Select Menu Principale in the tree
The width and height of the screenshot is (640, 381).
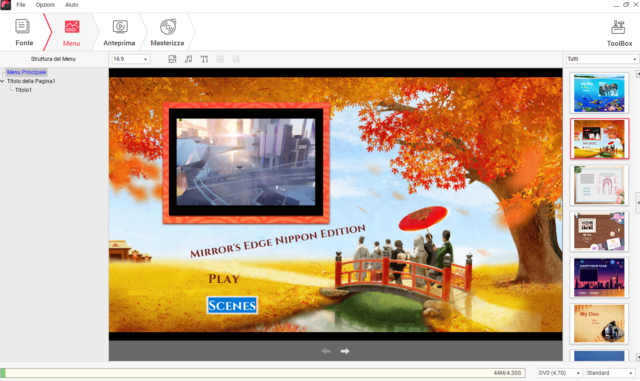(27, 72)
